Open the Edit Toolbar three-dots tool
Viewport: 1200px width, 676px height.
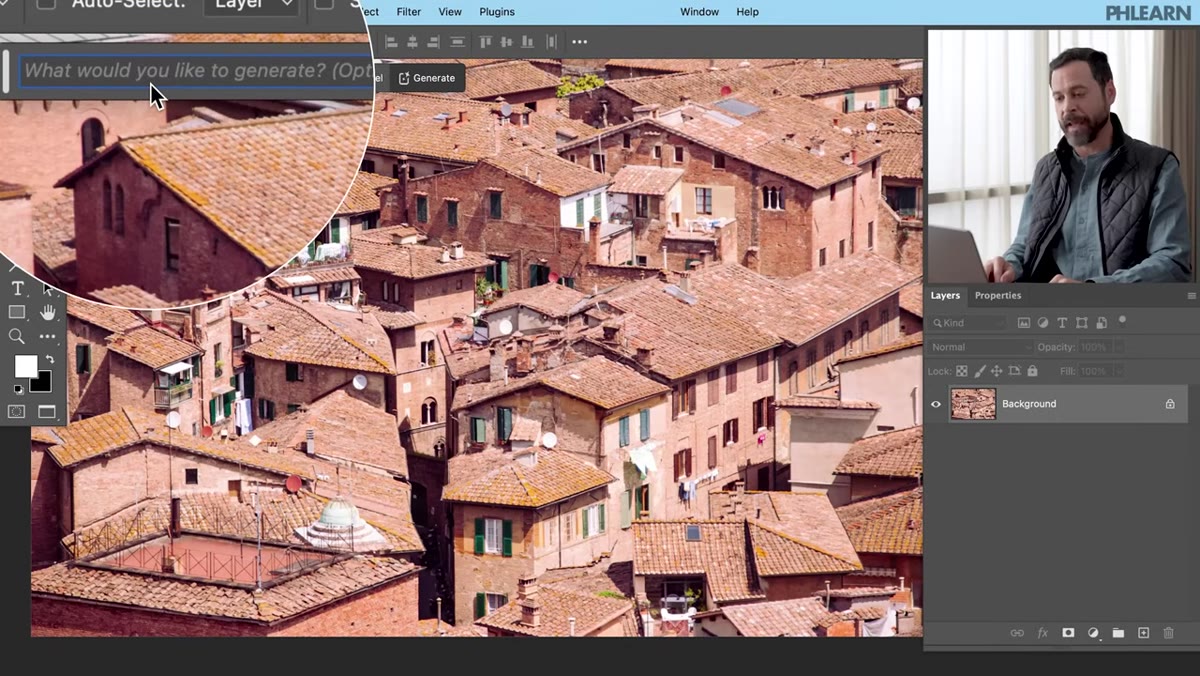coord(48,337)
